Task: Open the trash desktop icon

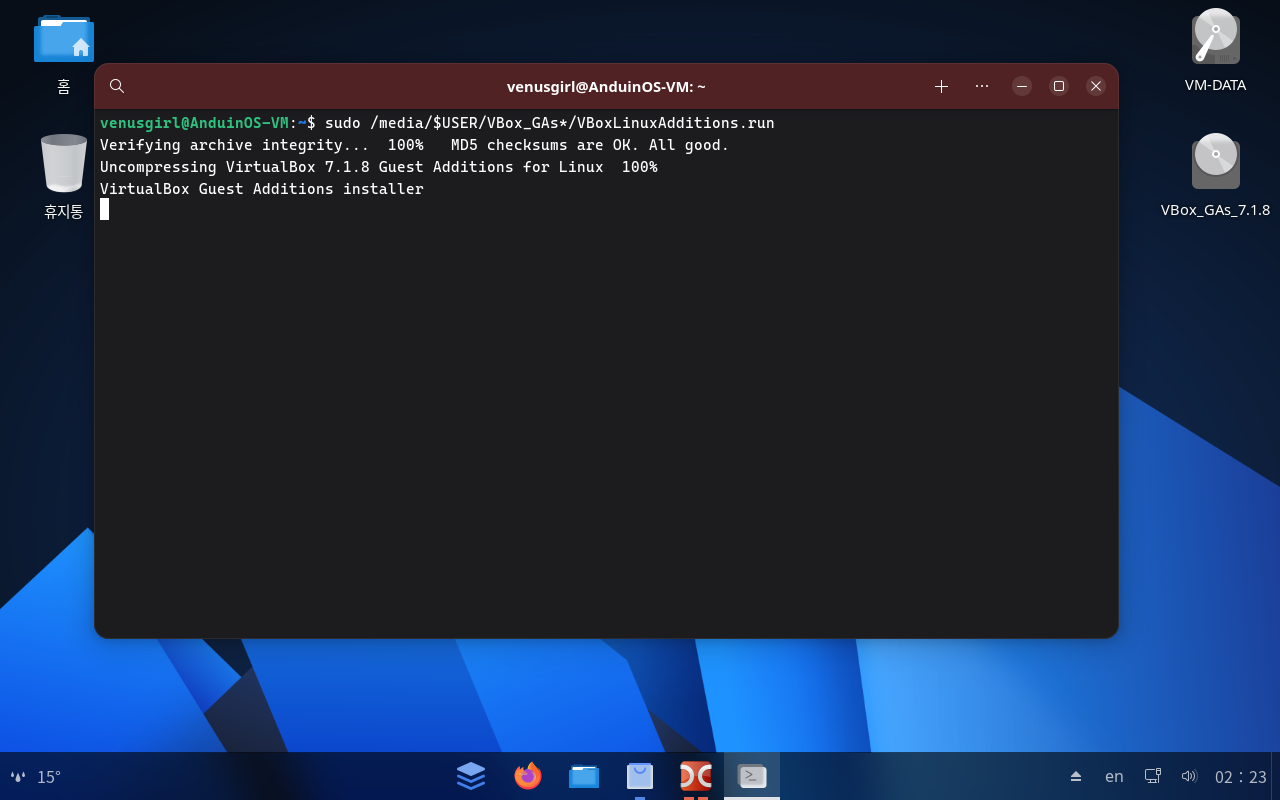Action: [x=64, y=163]
